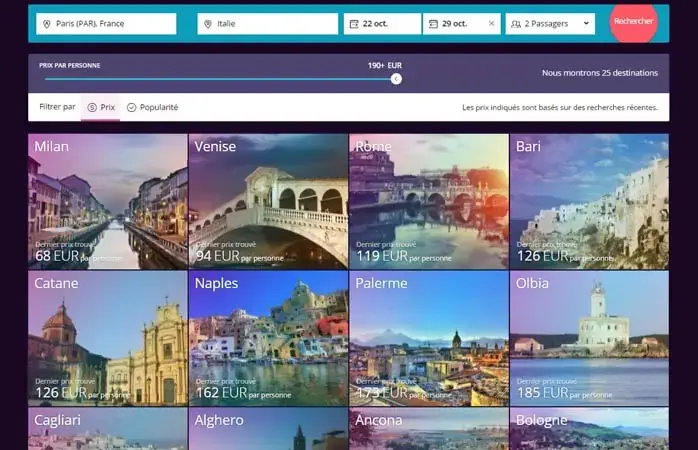Click the Filtrer par label

coord(57,107)
